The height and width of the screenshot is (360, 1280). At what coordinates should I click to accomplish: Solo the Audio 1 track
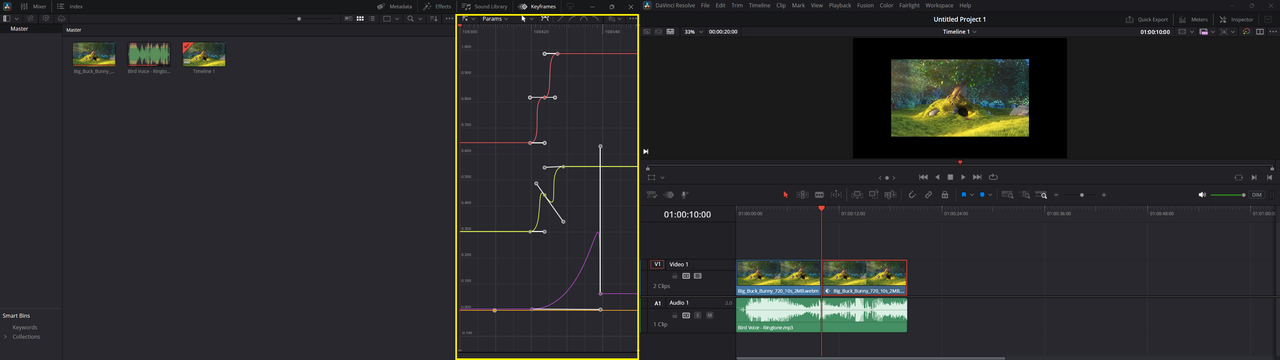tap(698, 315)
